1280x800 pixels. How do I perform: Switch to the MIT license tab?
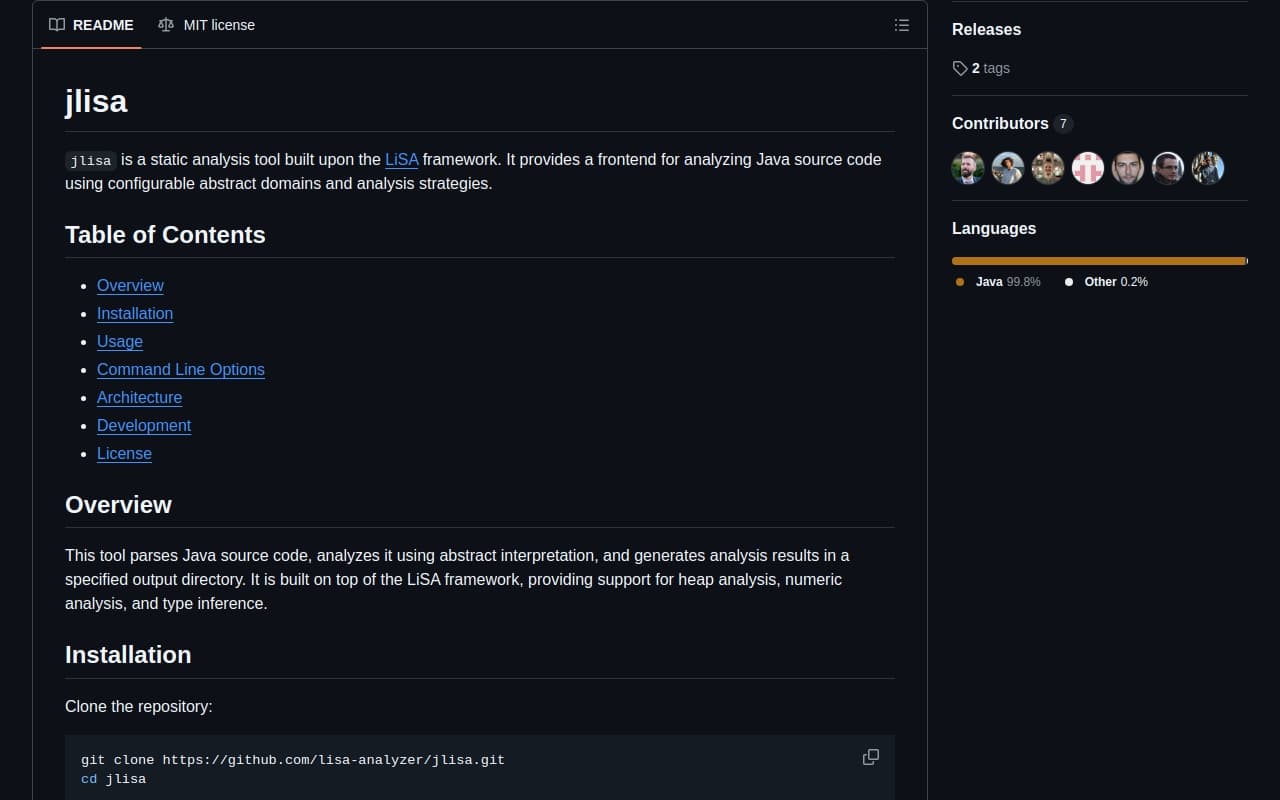(x=218, y=24)
